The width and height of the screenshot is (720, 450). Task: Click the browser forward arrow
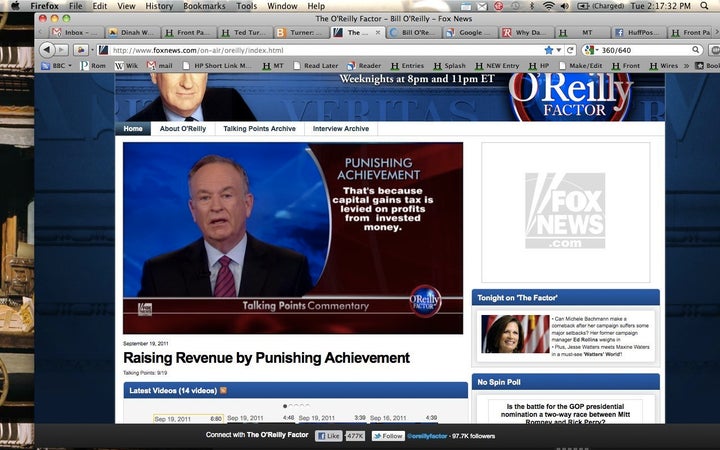point(62,50)
